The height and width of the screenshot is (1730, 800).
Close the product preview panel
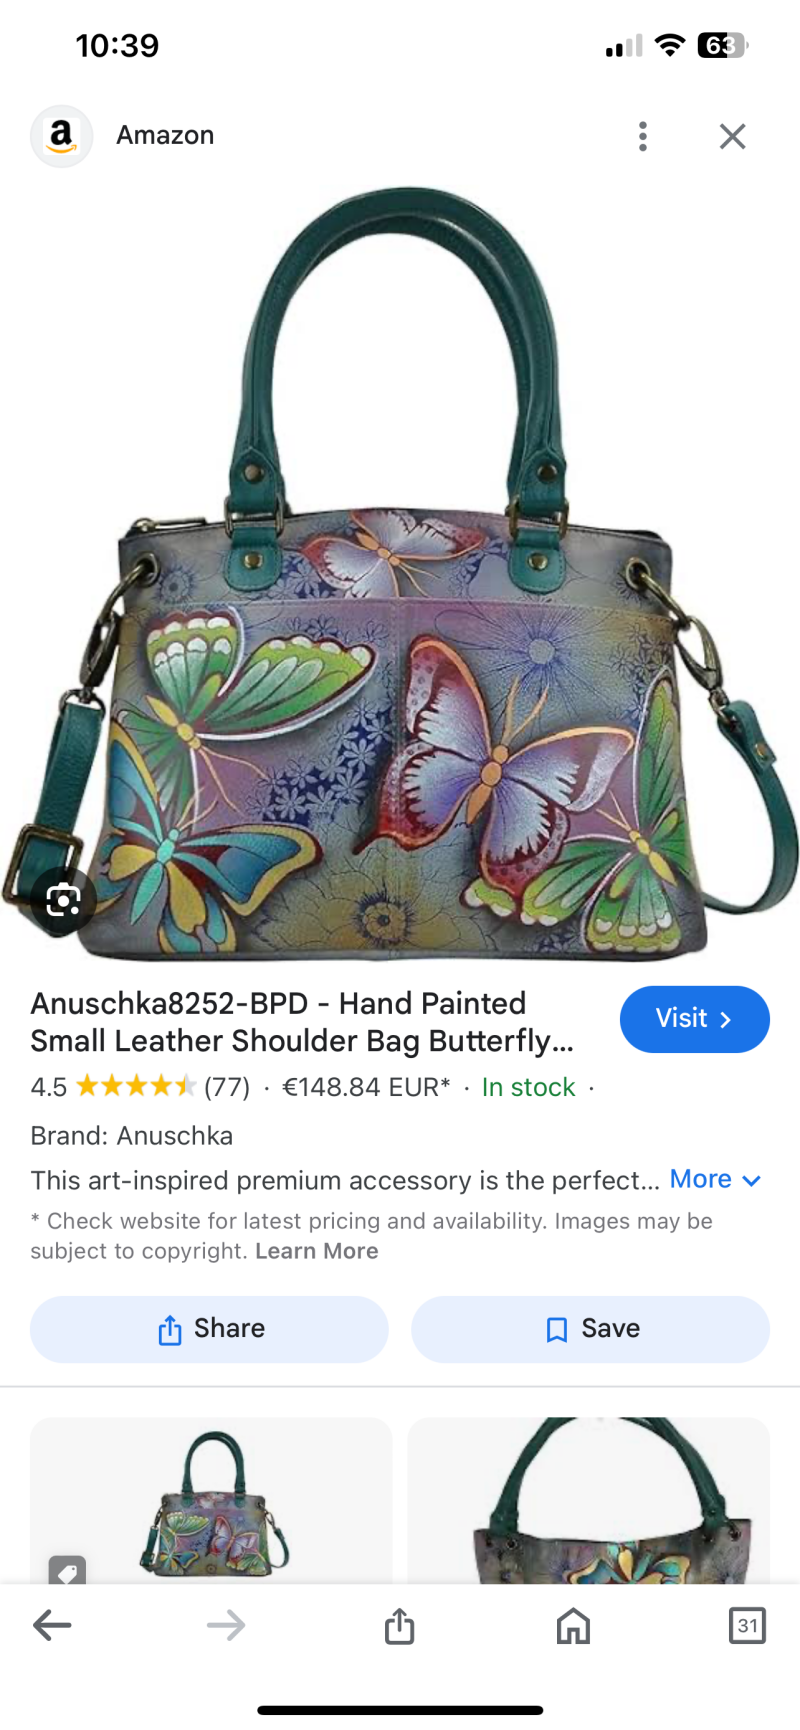(x=732, y=136)
